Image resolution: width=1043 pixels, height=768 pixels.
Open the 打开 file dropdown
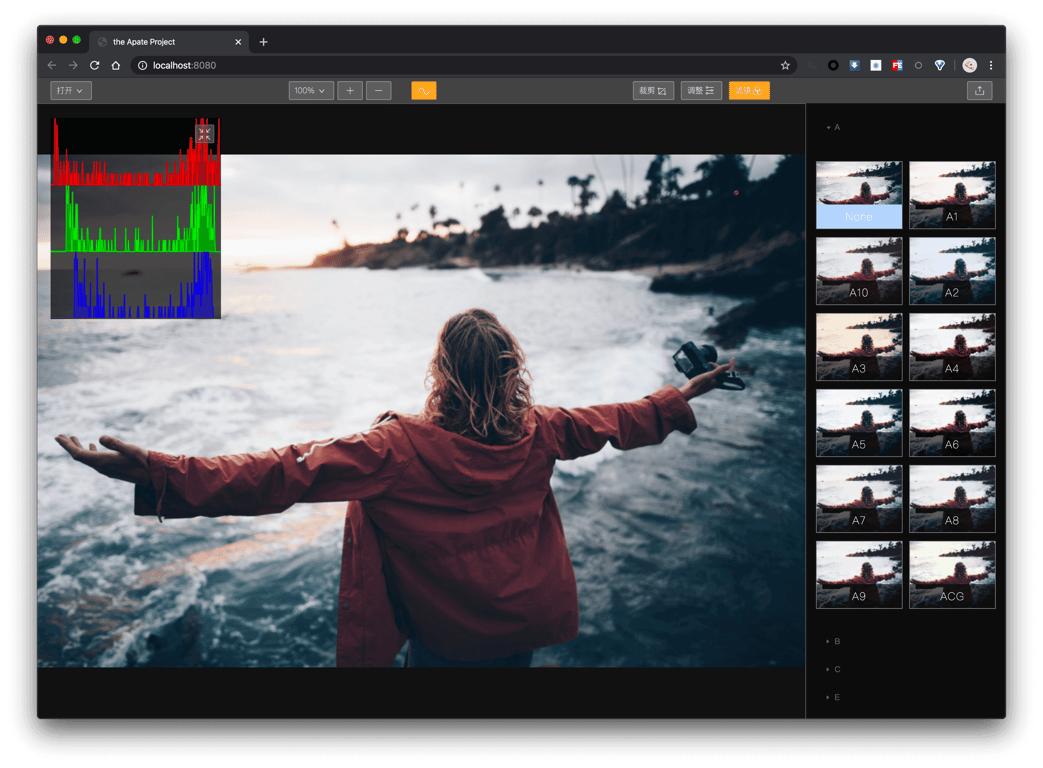coord(70,91)
